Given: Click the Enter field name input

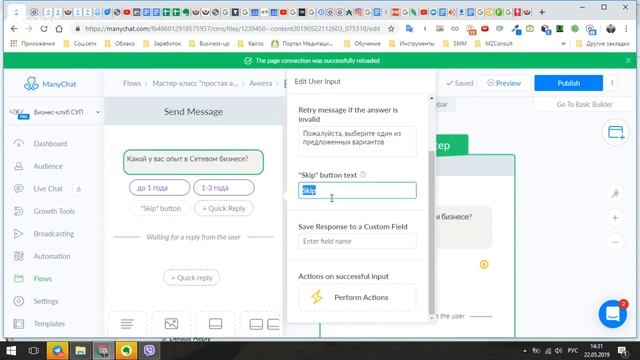Looking at the screenshot, I should pyautogui.click(x=357, y=241).
